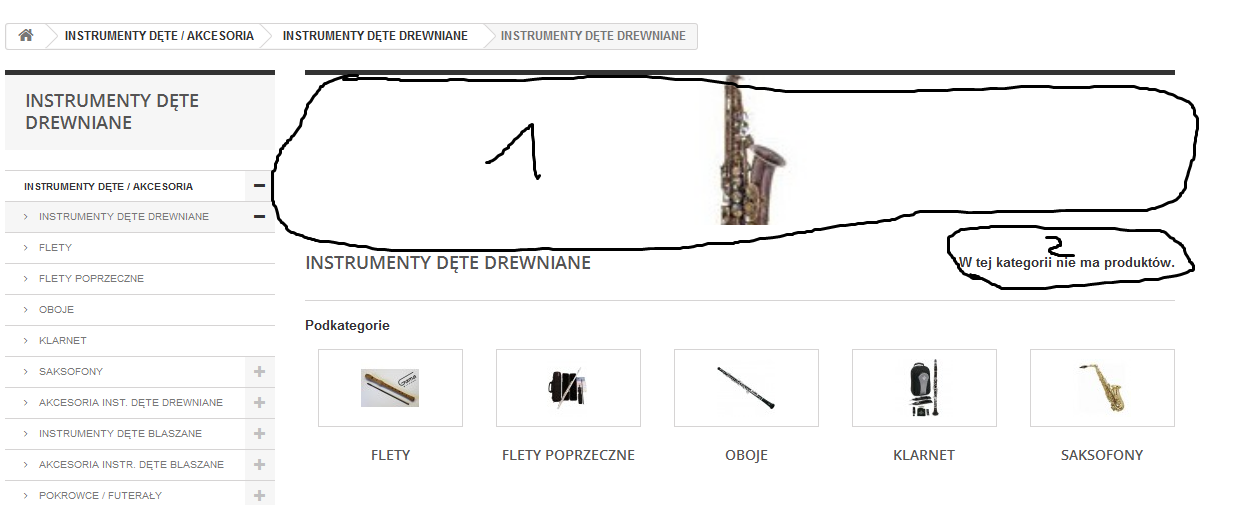Expand Akcesoria Instr. Dęte Blaszane plus
1249x505 pixels.
point(259,465)
